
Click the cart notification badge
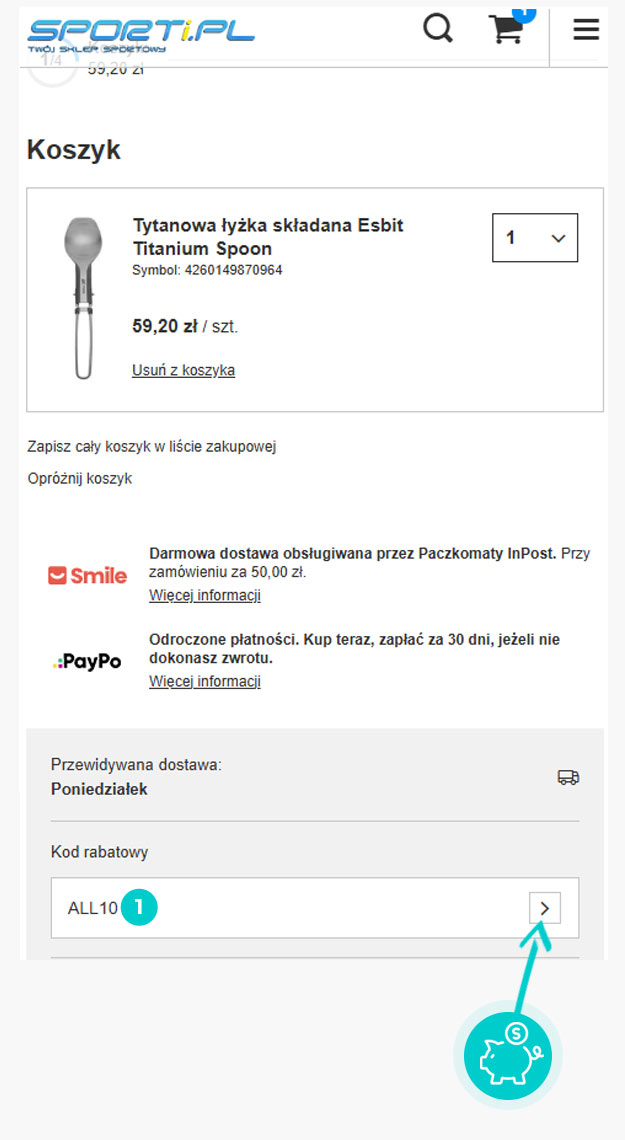click(x=522, y=12)
